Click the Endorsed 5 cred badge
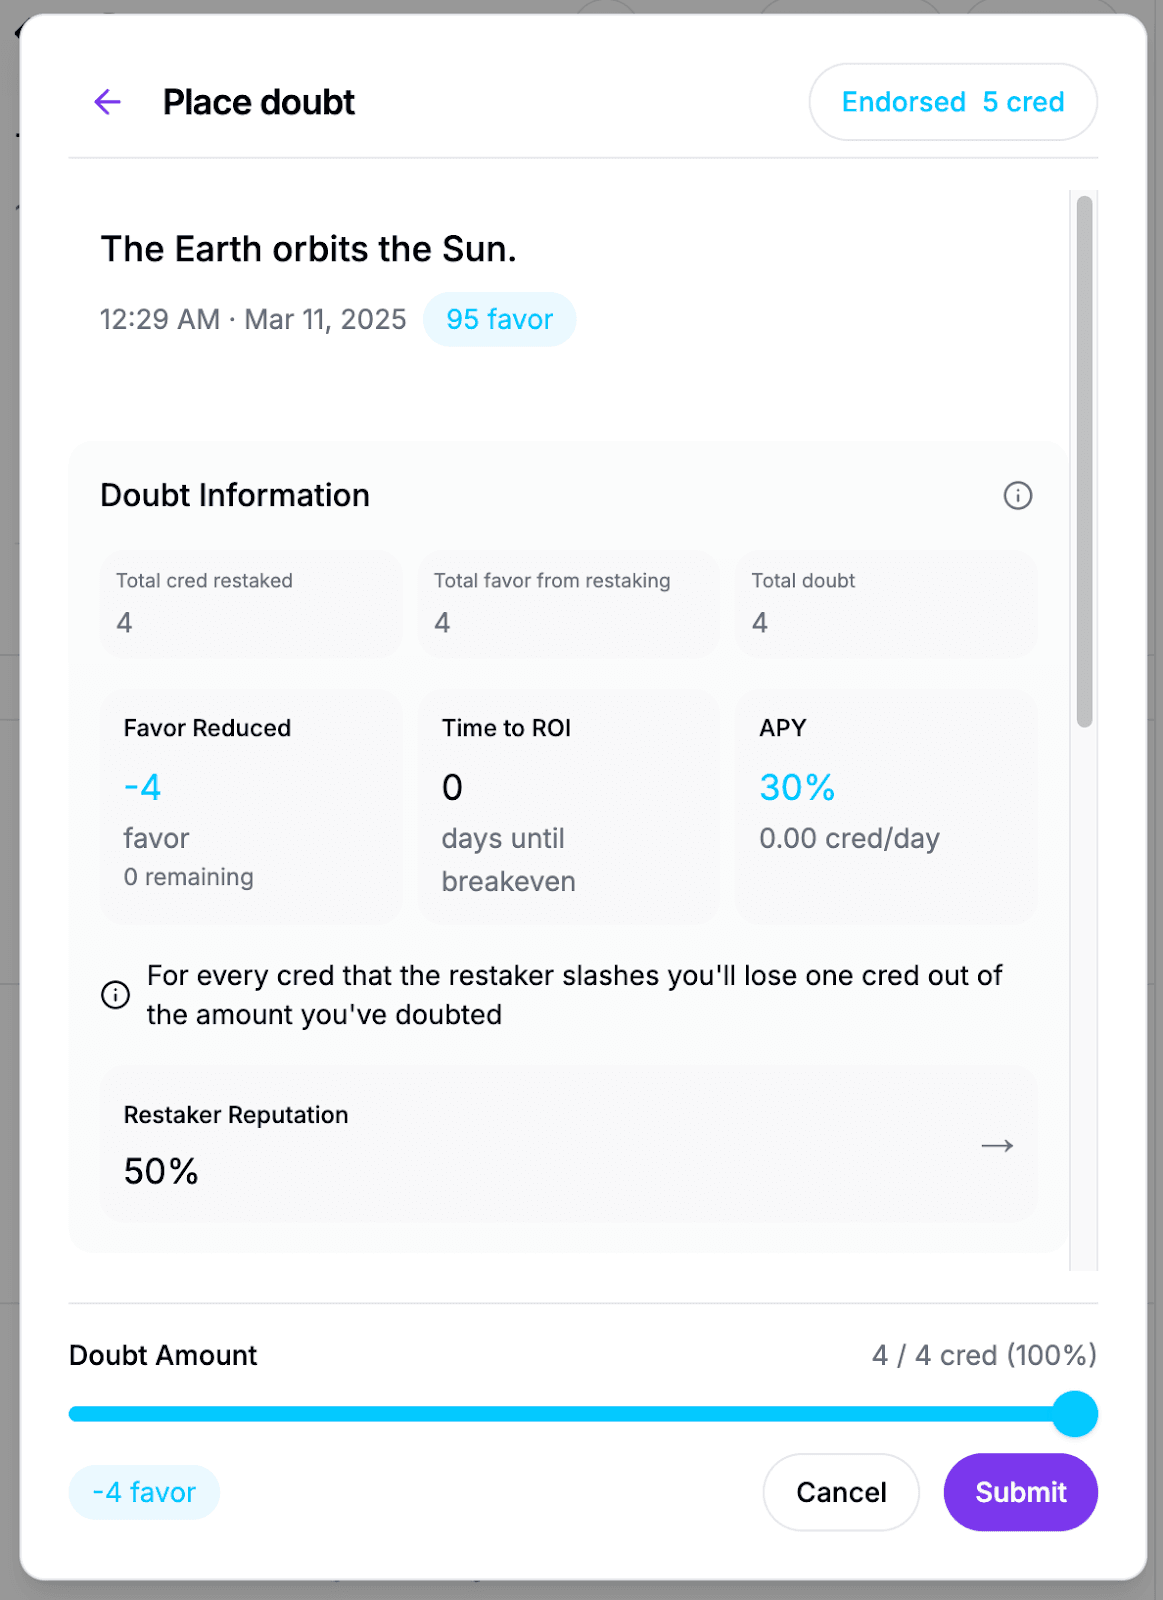 (953, 102)
